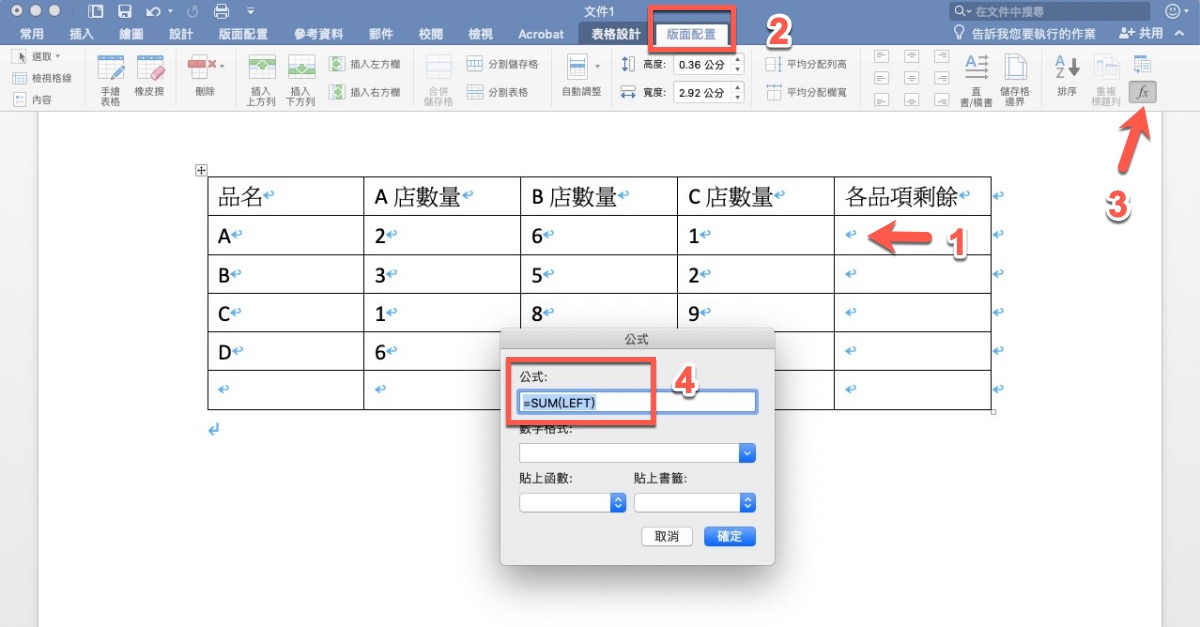Click the Cancel (取消) button in dialog
The height and width of the screenshot is (627, 1200).
point(667,536)
